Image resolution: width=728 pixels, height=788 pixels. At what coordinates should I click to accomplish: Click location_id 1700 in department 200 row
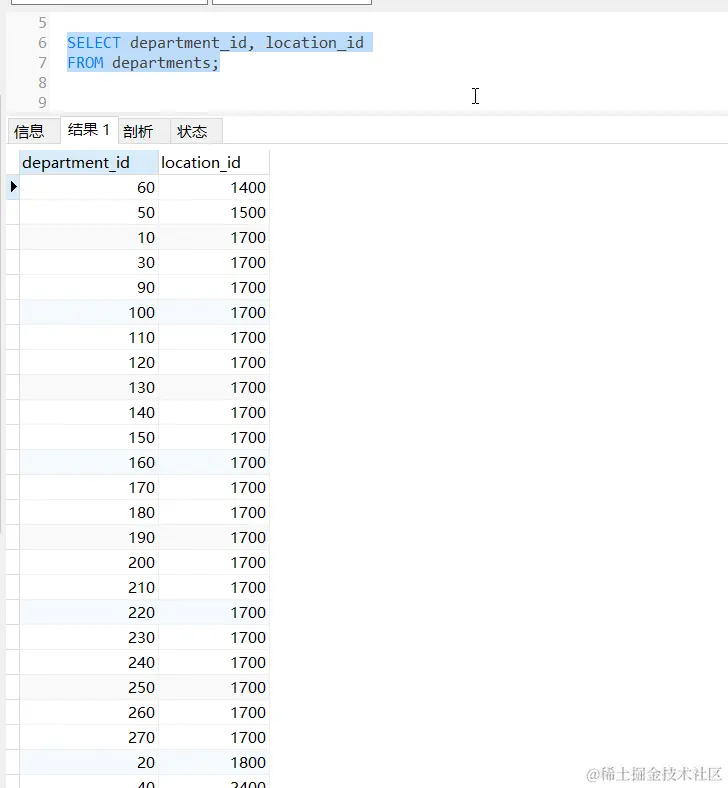pos(214,562)
